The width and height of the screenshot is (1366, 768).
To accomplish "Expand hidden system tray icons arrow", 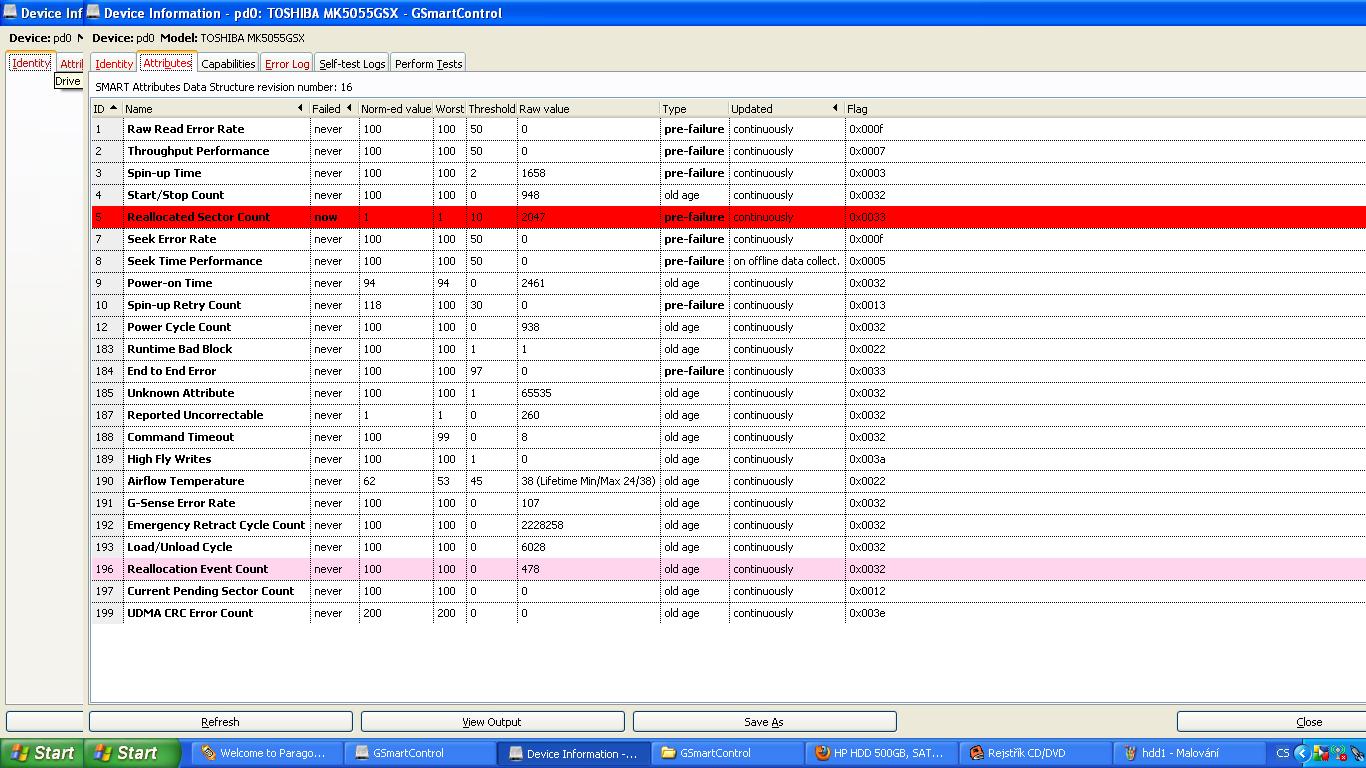I will (1301, 753).
